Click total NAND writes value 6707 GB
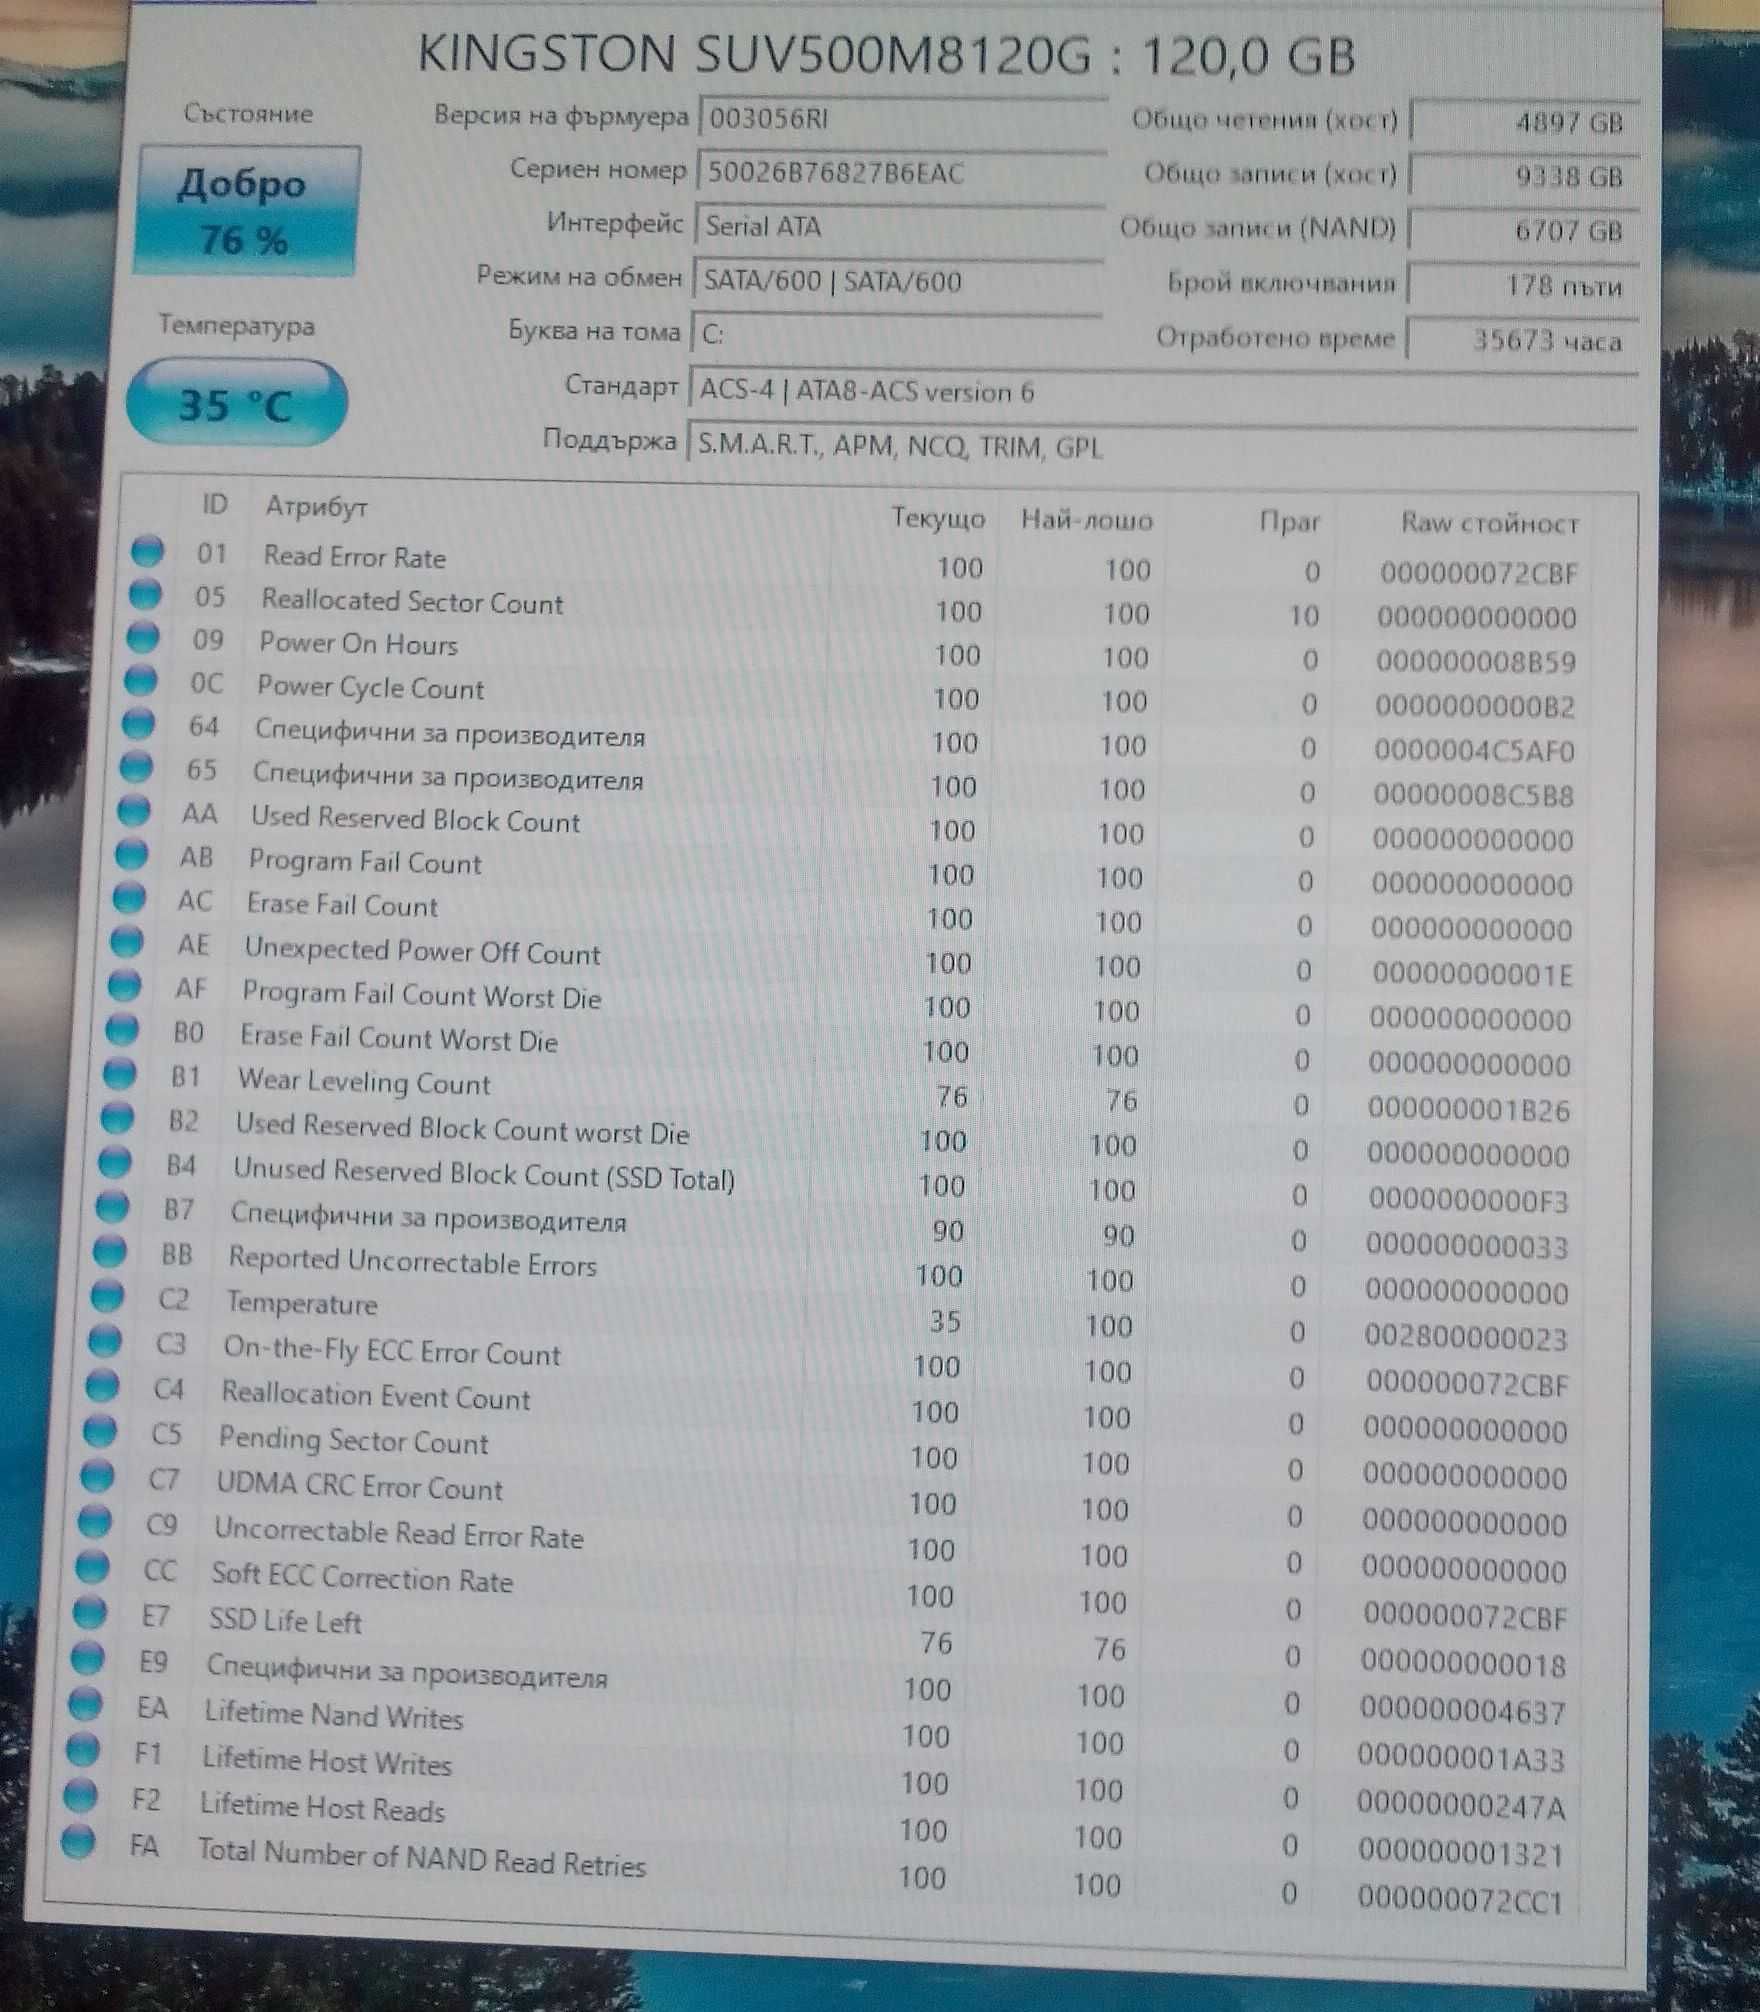 coord(1523,230)
